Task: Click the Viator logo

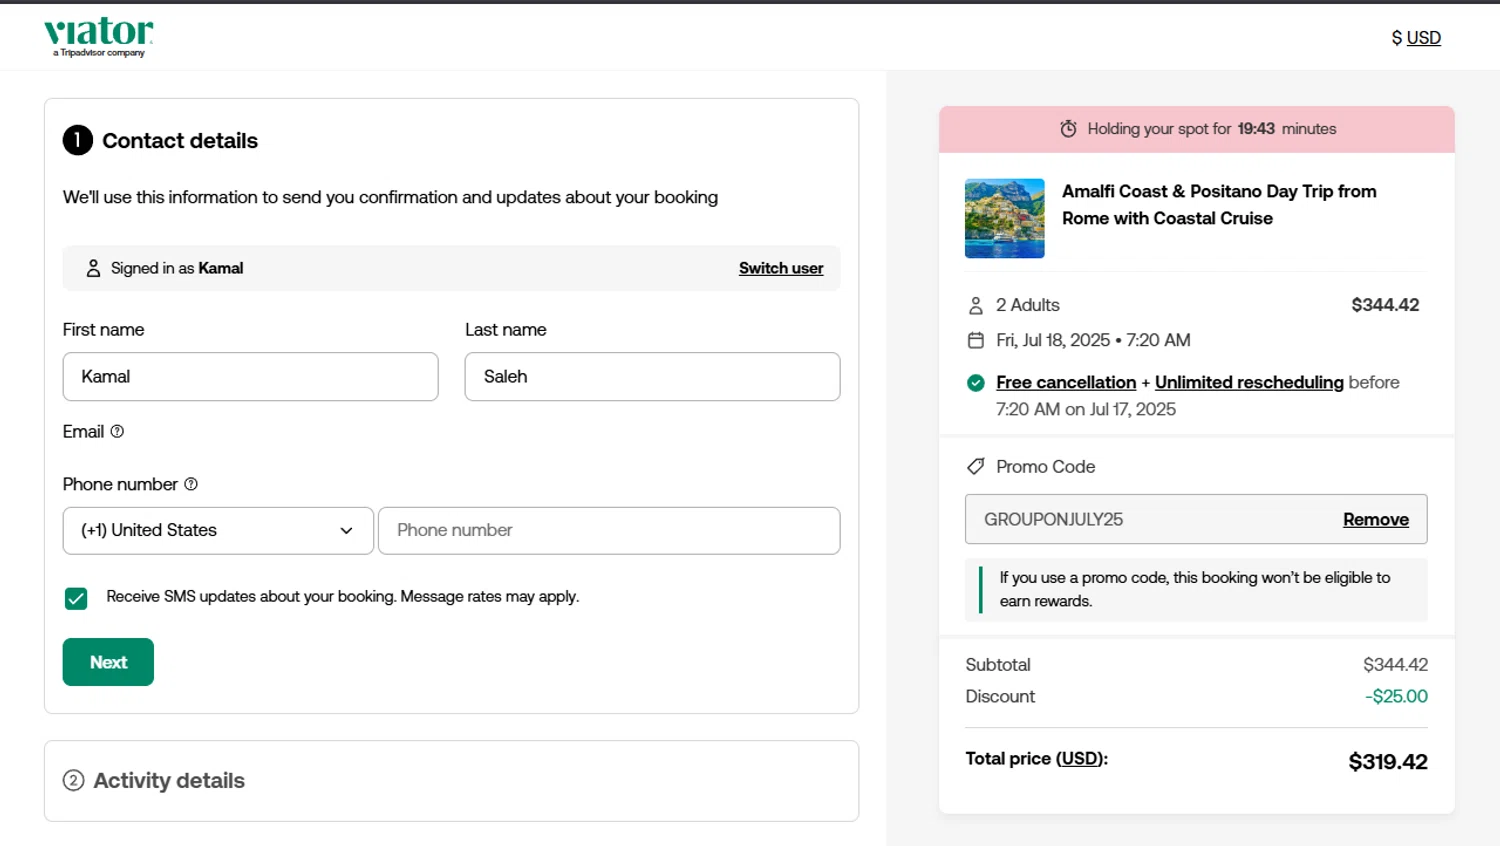Action: (98, 37)
